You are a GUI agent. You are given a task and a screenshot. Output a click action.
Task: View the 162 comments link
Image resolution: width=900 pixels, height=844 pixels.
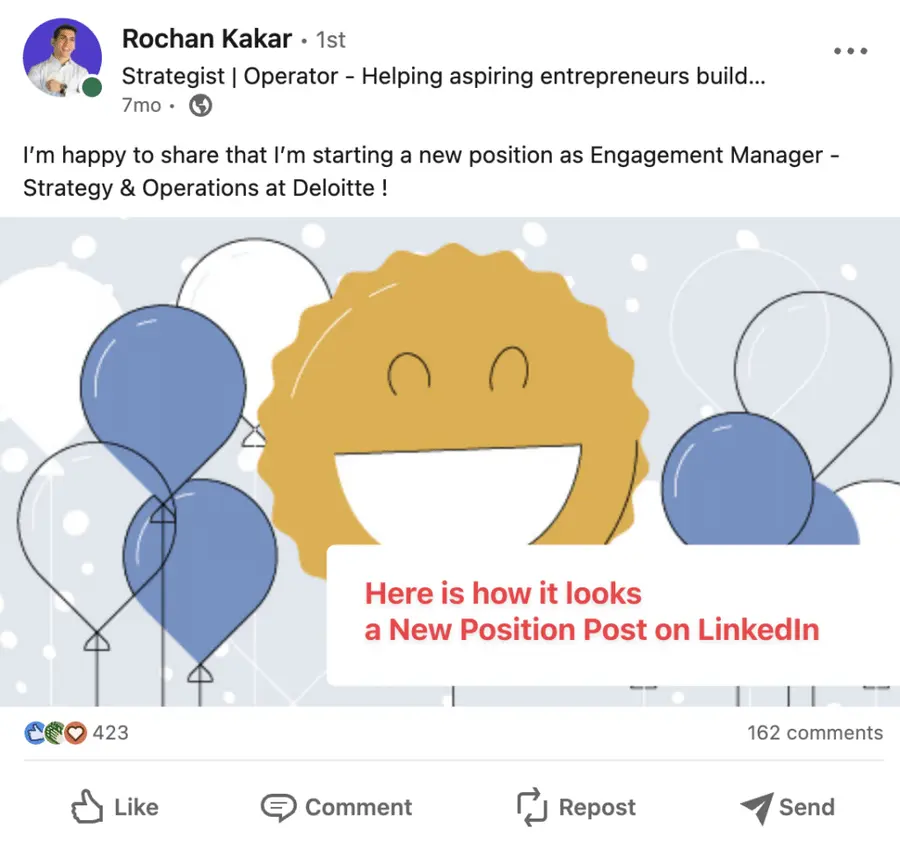pyautogui.click(x=813, y=732)
